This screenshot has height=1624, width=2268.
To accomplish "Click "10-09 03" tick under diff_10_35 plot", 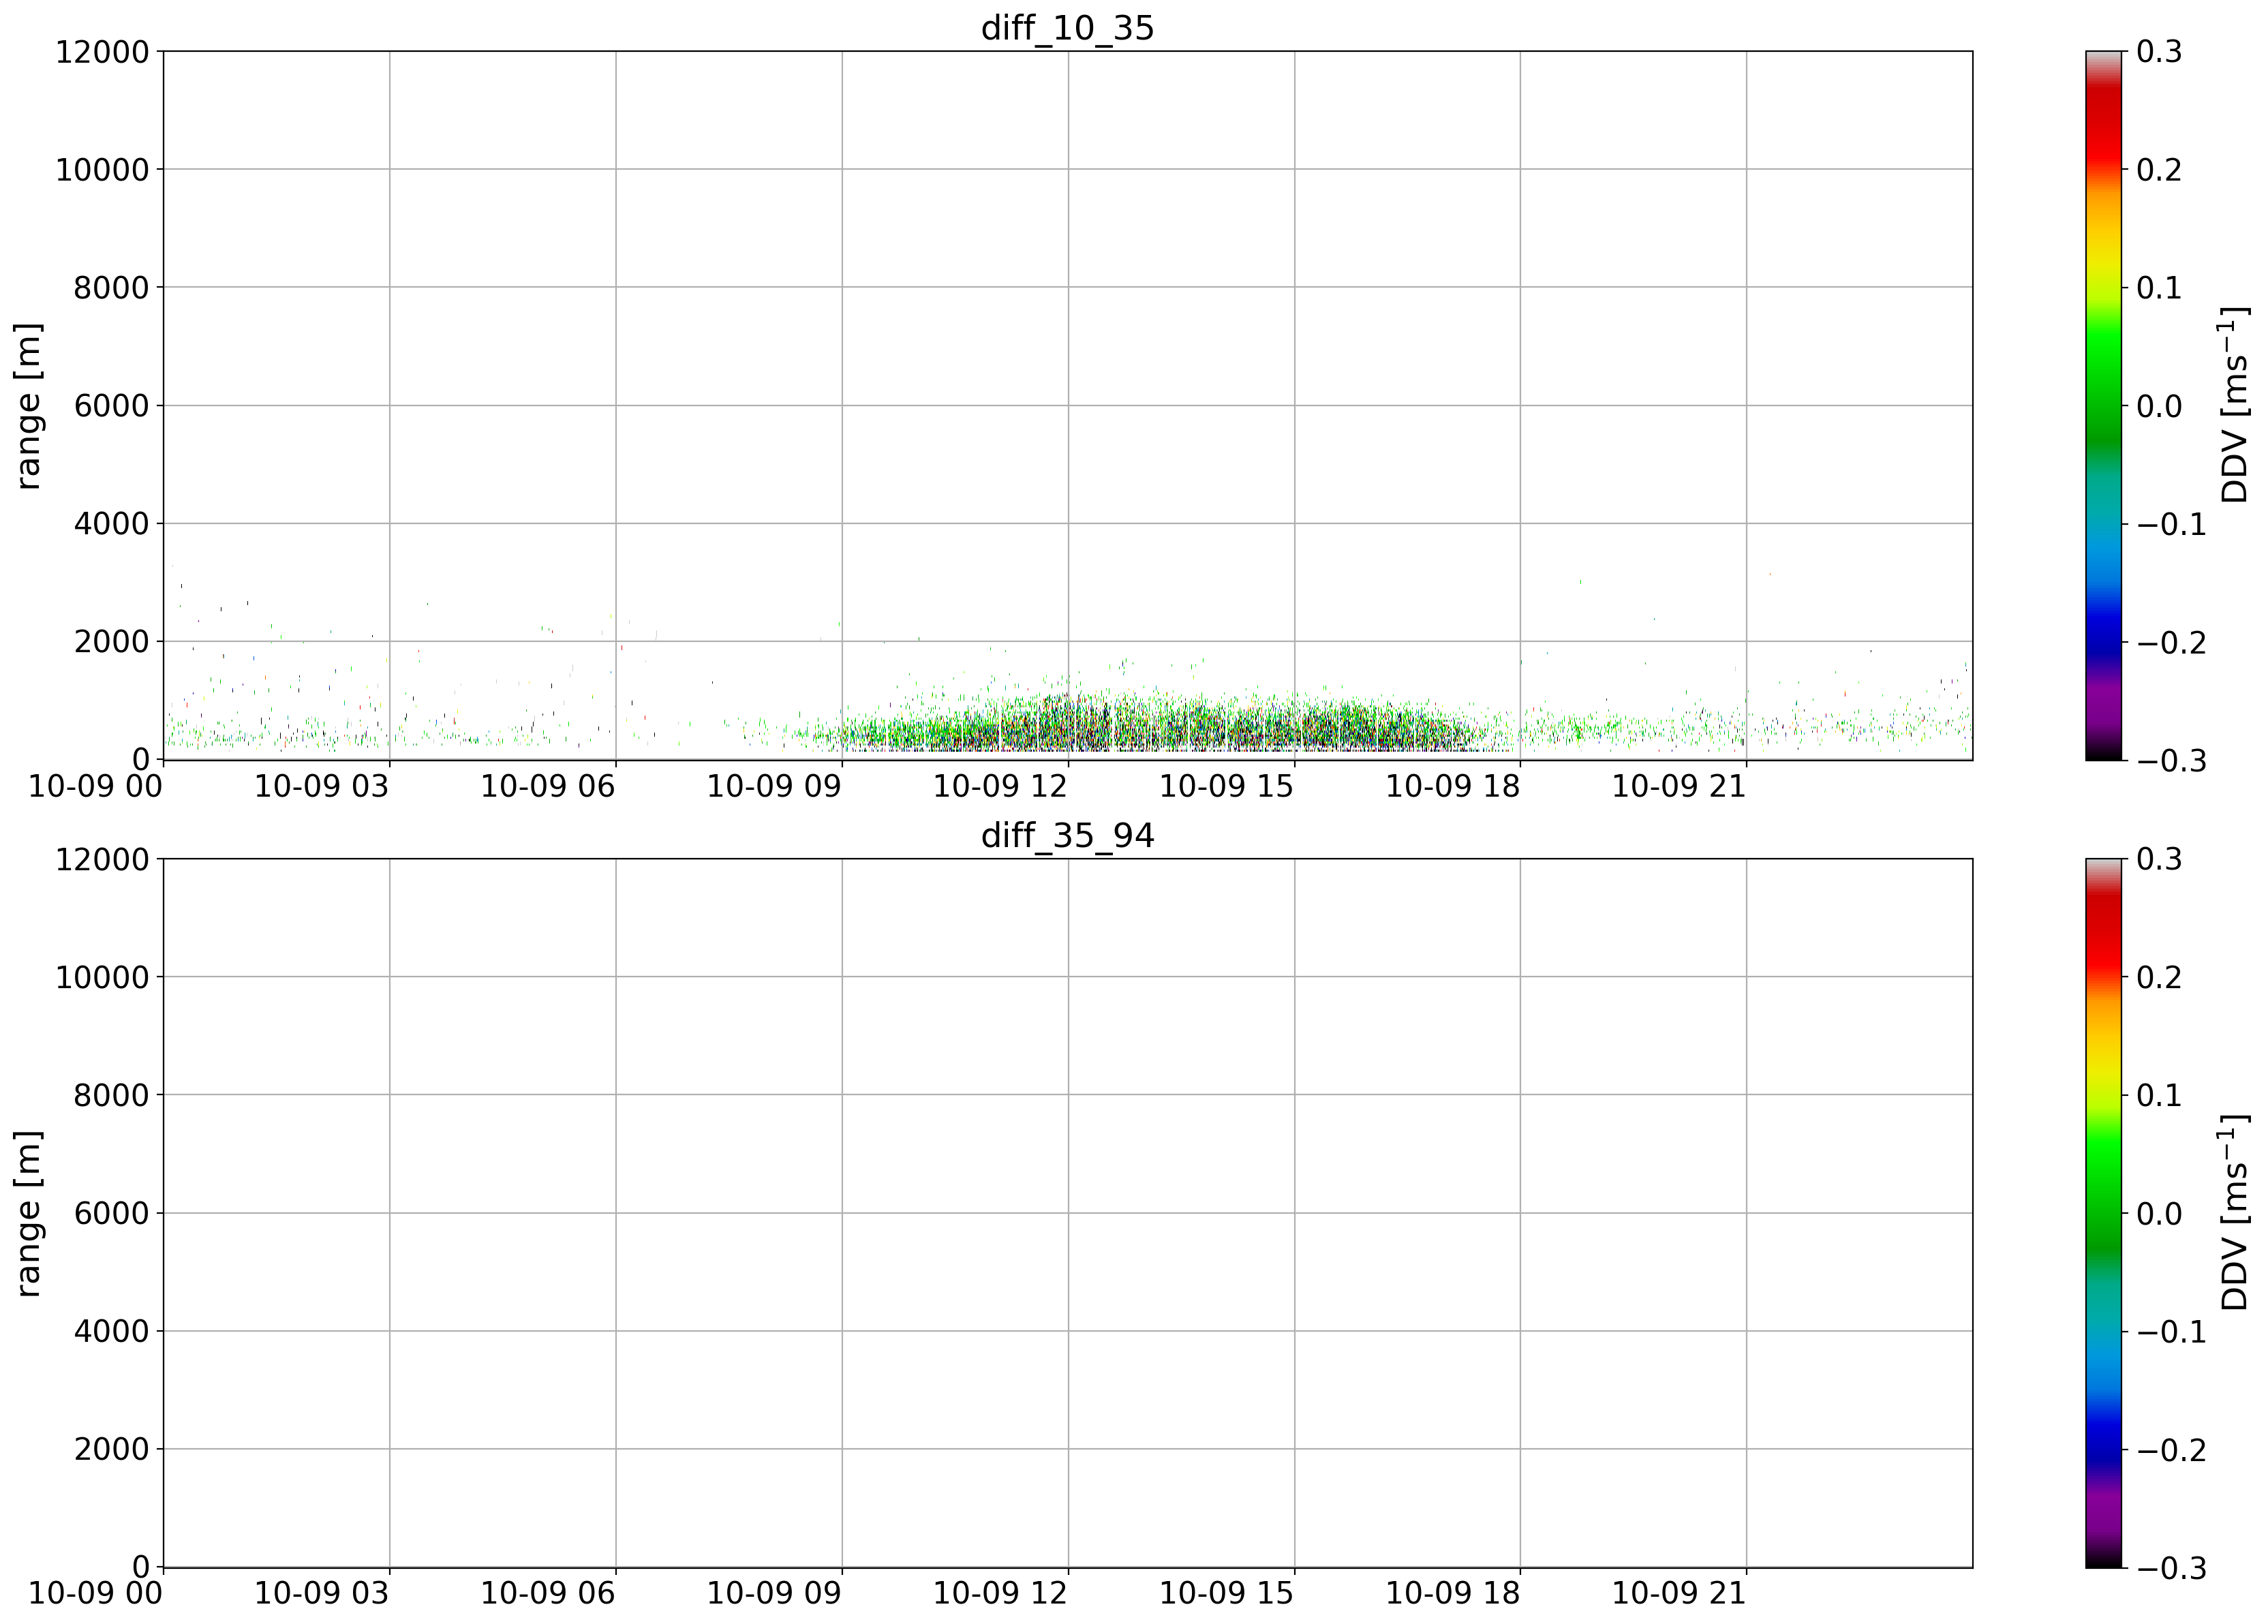I will click(x=321, y=787).
